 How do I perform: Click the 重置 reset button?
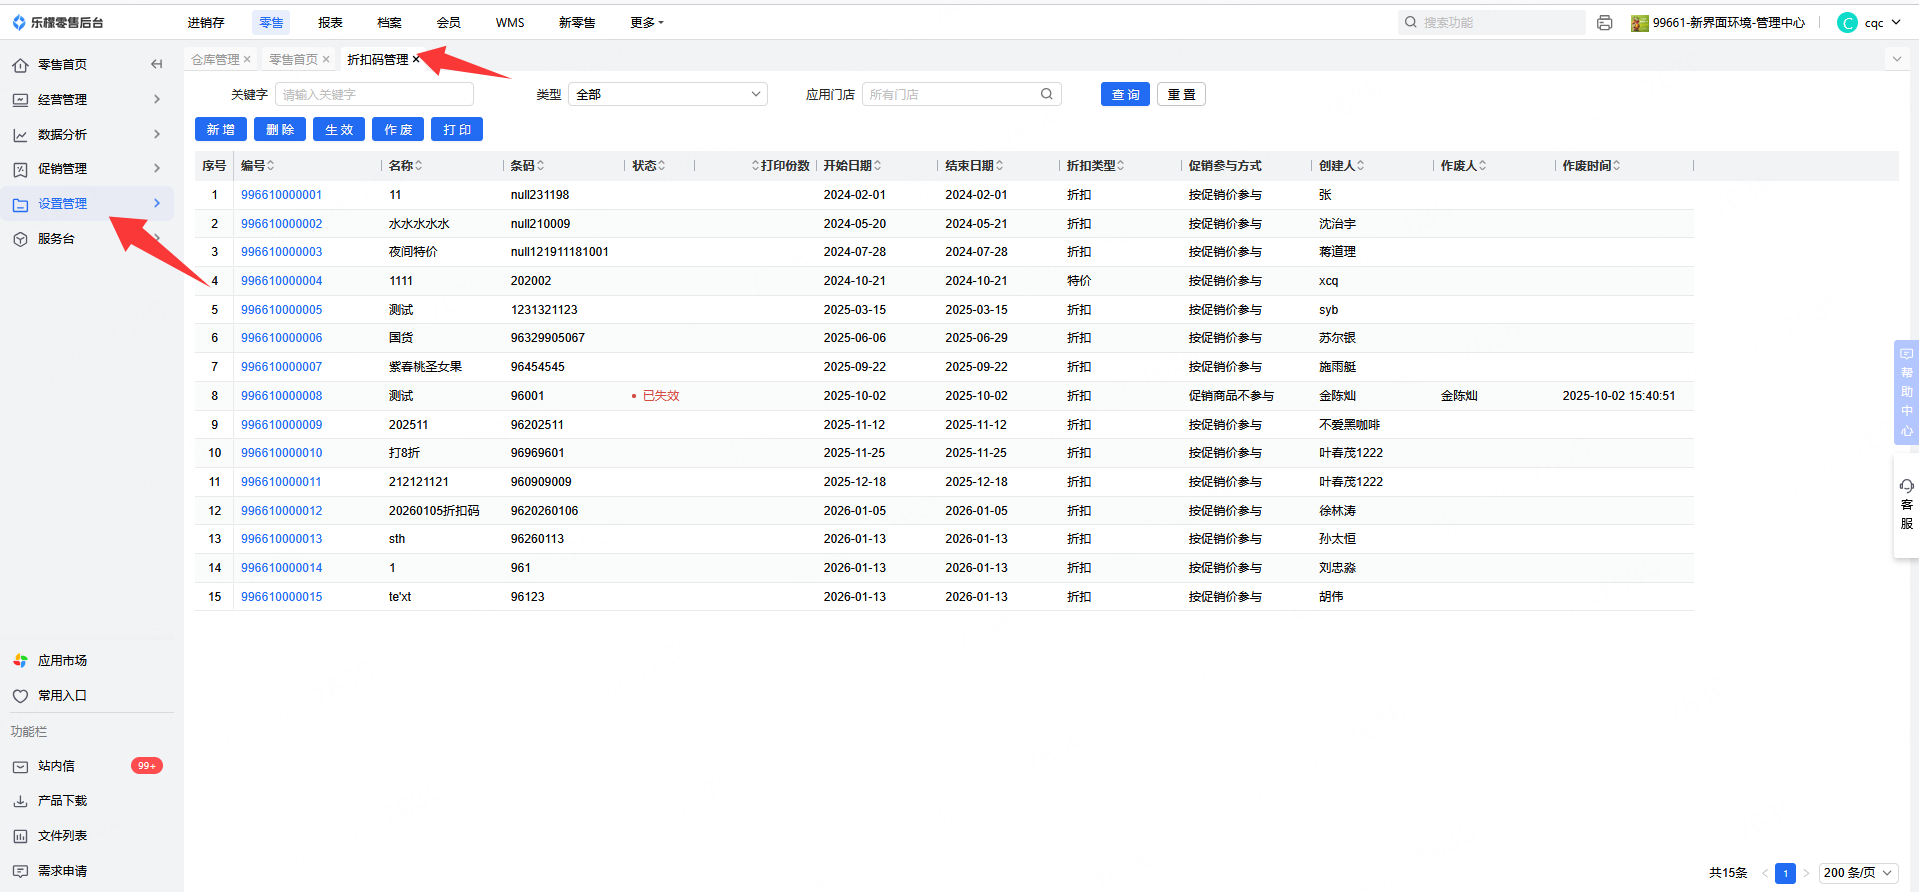1181,94
